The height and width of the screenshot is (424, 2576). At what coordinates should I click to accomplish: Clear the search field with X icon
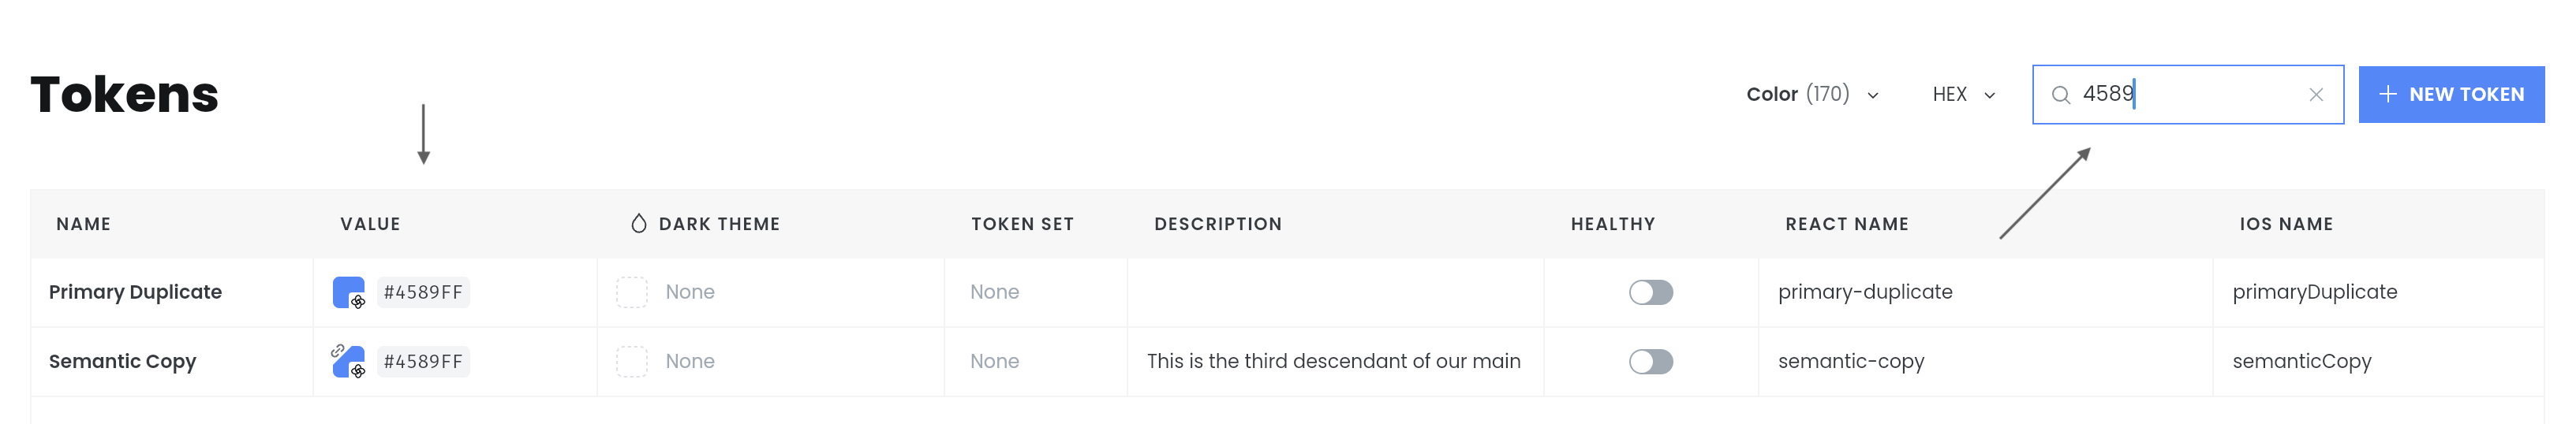[2316, 95]
